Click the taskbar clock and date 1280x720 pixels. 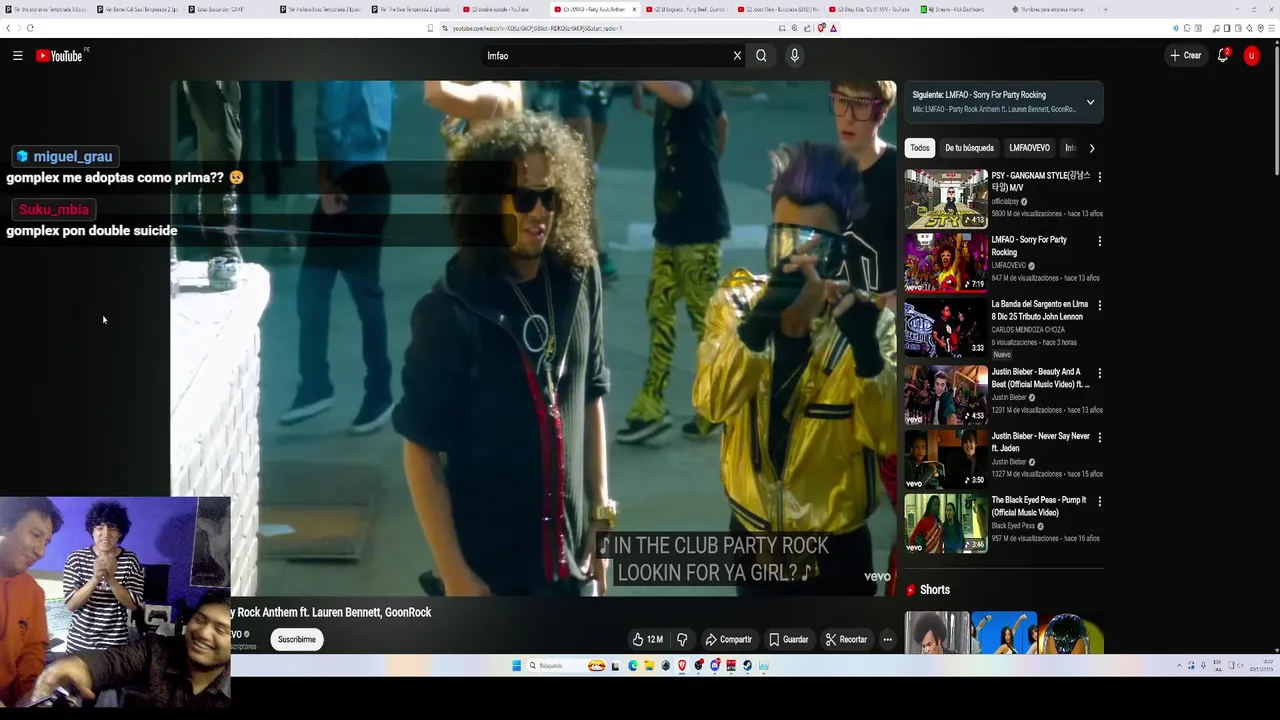click(x=1262, y=666)
